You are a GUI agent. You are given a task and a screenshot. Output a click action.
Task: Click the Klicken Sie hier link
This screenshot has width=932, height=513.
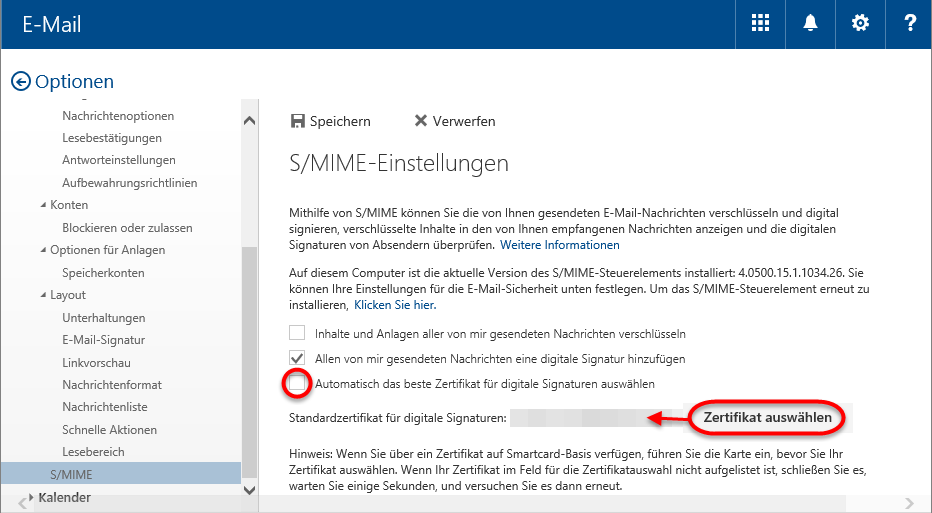pos(394,305)
